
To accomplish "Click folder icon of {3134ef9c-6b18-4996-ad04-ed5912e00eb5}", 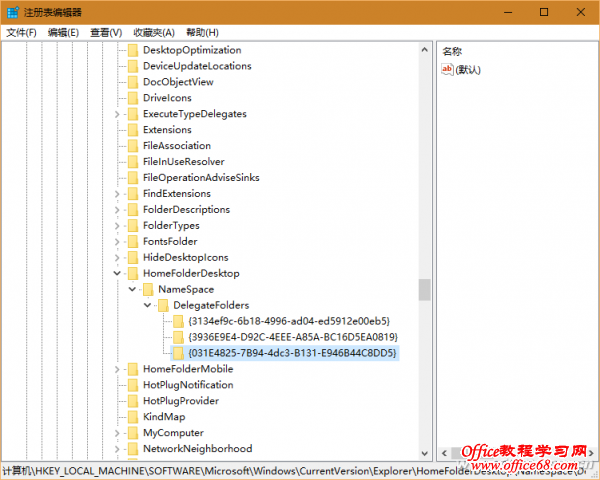I will [178, 321].
